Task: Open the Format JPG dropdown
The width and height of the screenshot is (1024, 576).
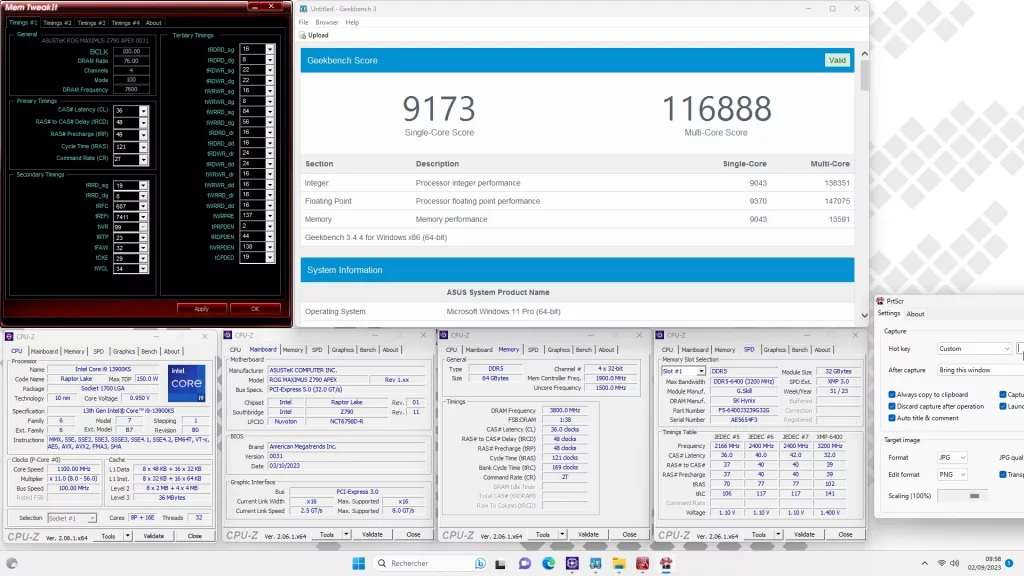Action: tap(952, 458)
